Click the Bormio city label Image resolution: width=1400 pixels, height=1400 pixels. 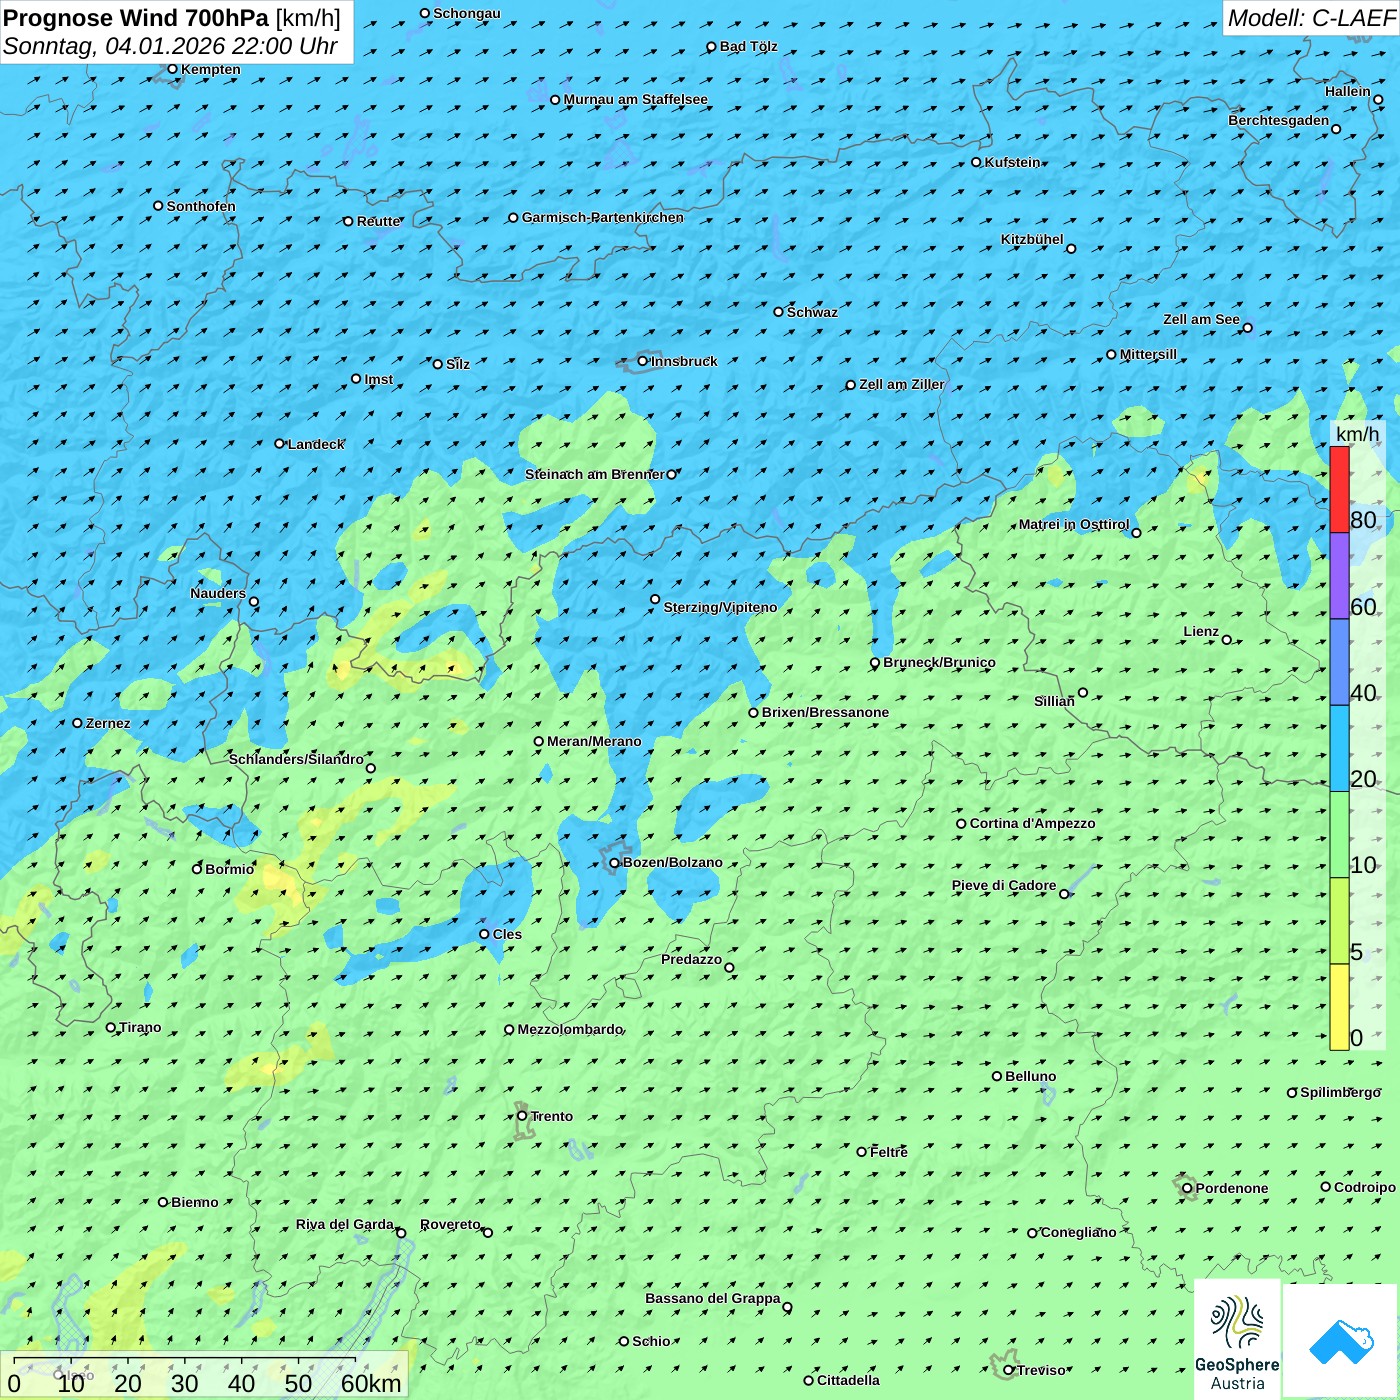coord(229,869)
